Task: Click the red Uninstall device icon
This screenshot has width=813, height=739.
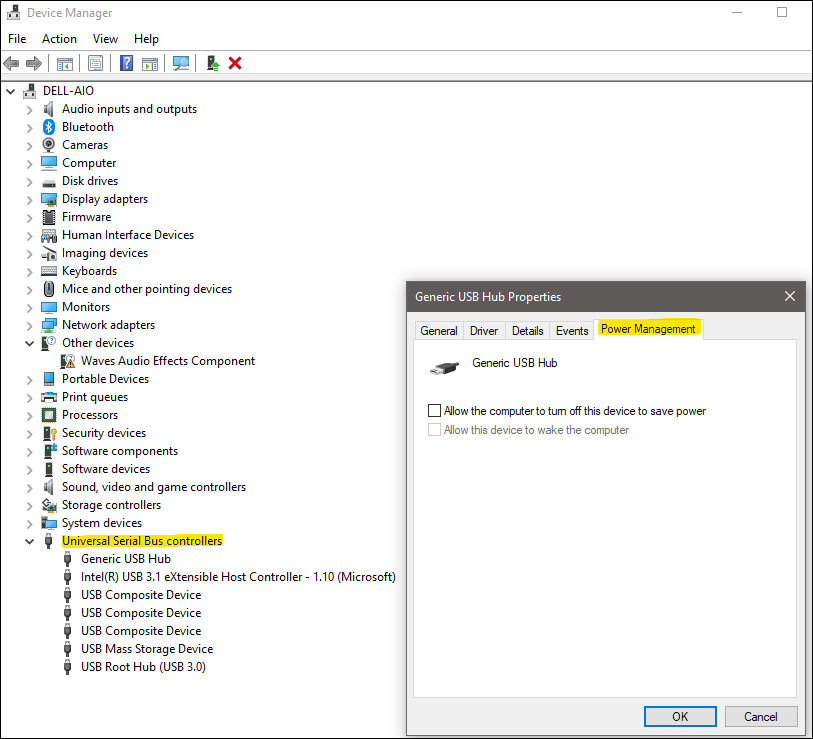Action: coord(235,63)
